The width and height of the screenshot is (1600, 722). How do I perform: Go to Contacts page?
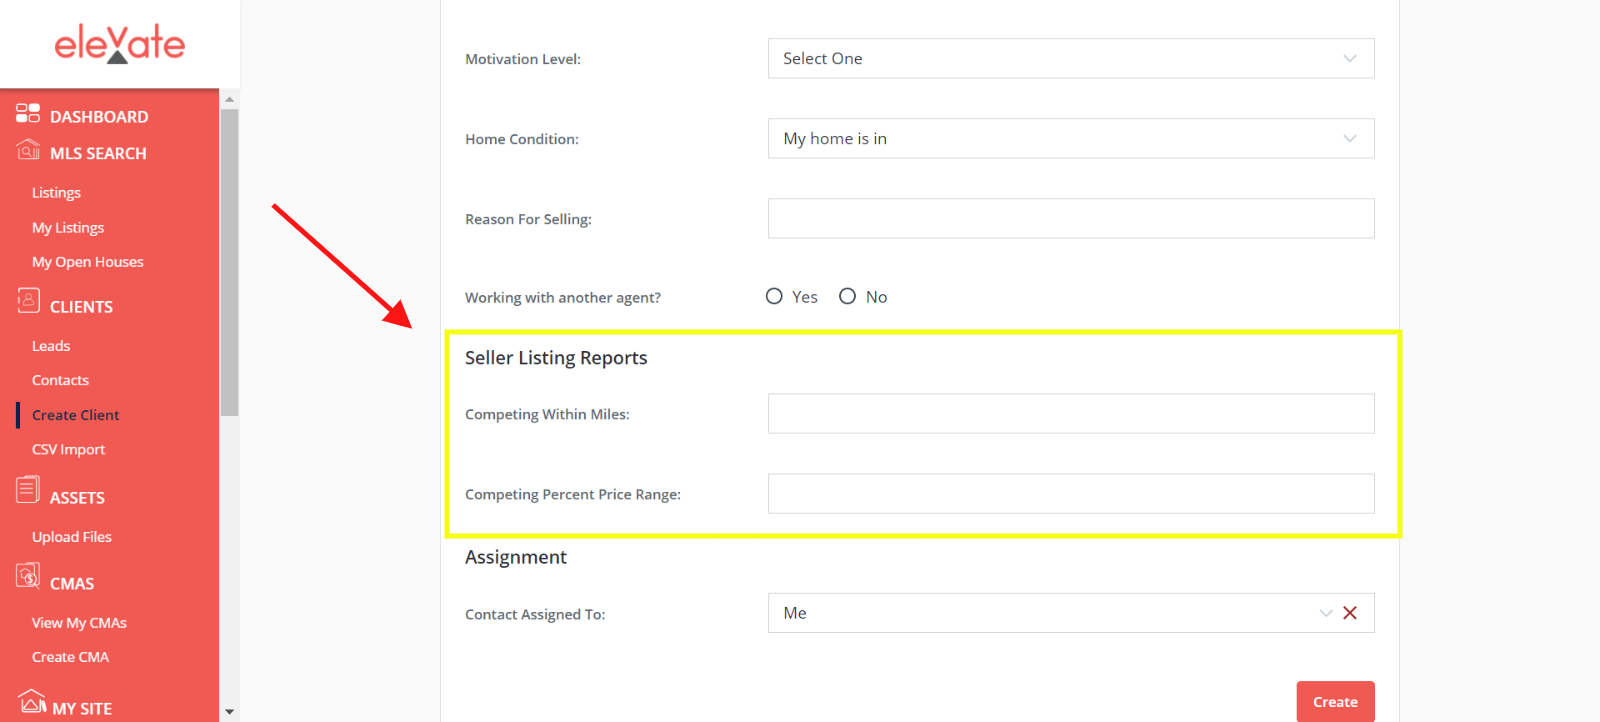tap(60, 380)
